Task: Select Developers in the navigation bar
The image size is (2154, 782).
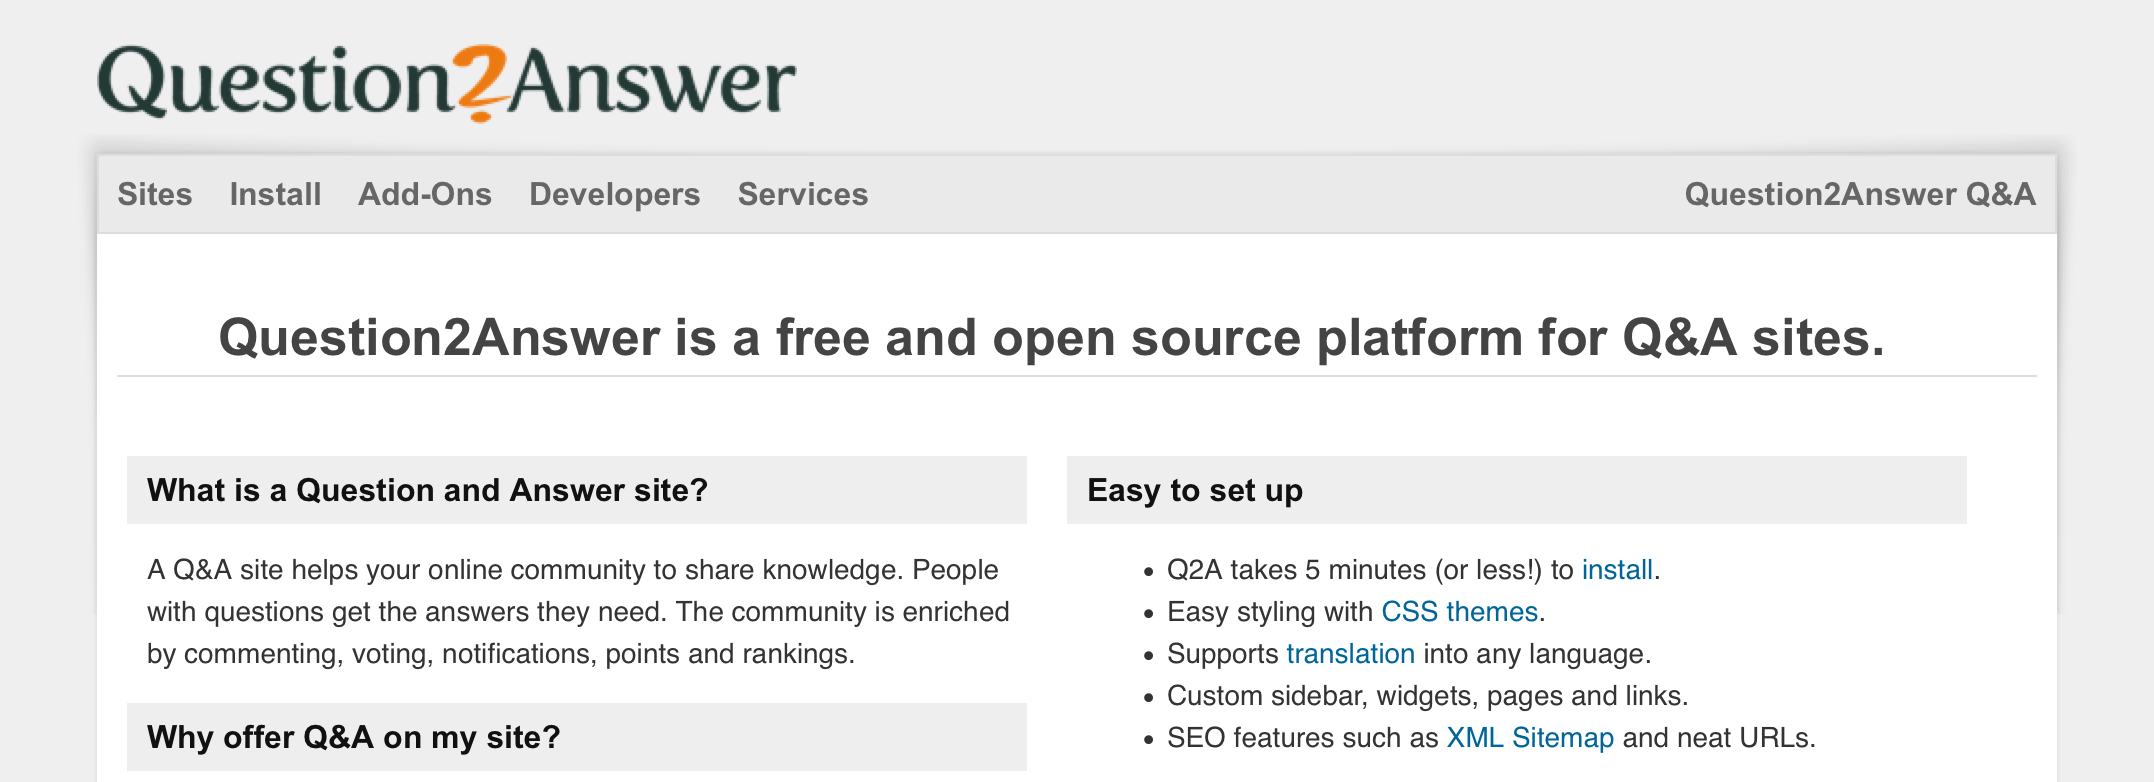Action: [x=615, y=194]
